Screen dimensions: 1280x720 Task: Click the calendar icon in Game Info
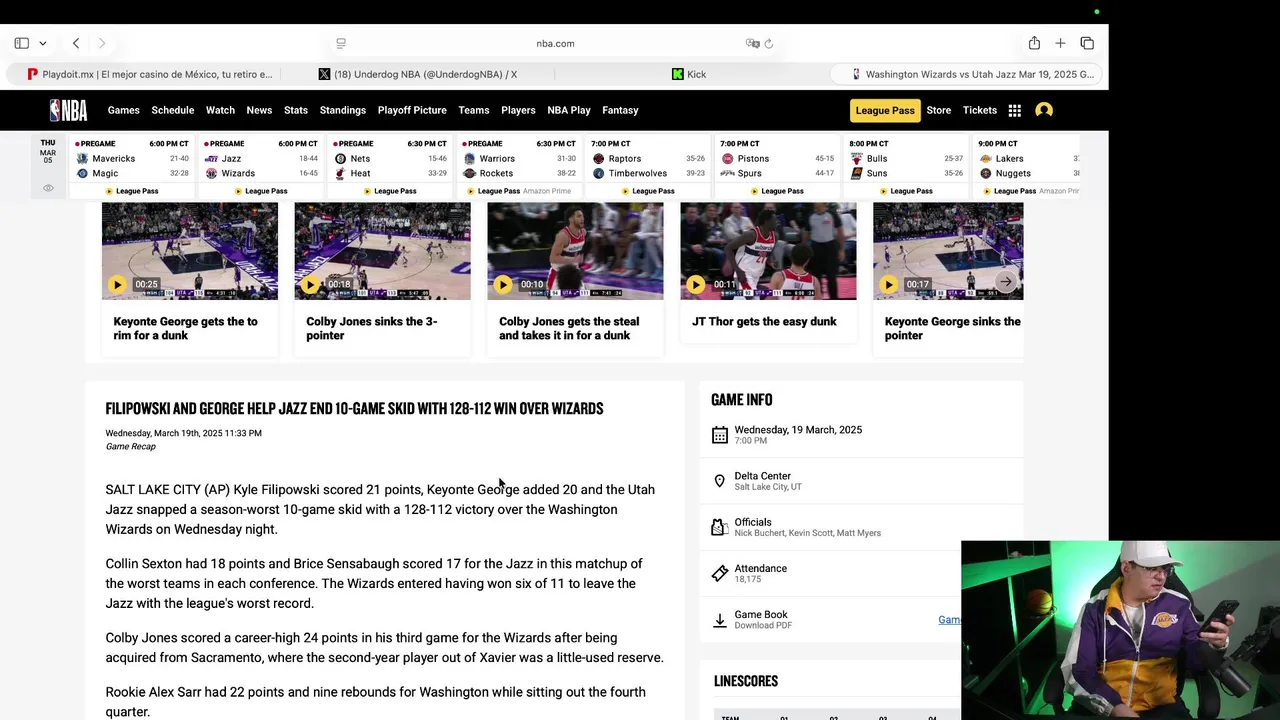pyautogui.click(x=719, y=435)
